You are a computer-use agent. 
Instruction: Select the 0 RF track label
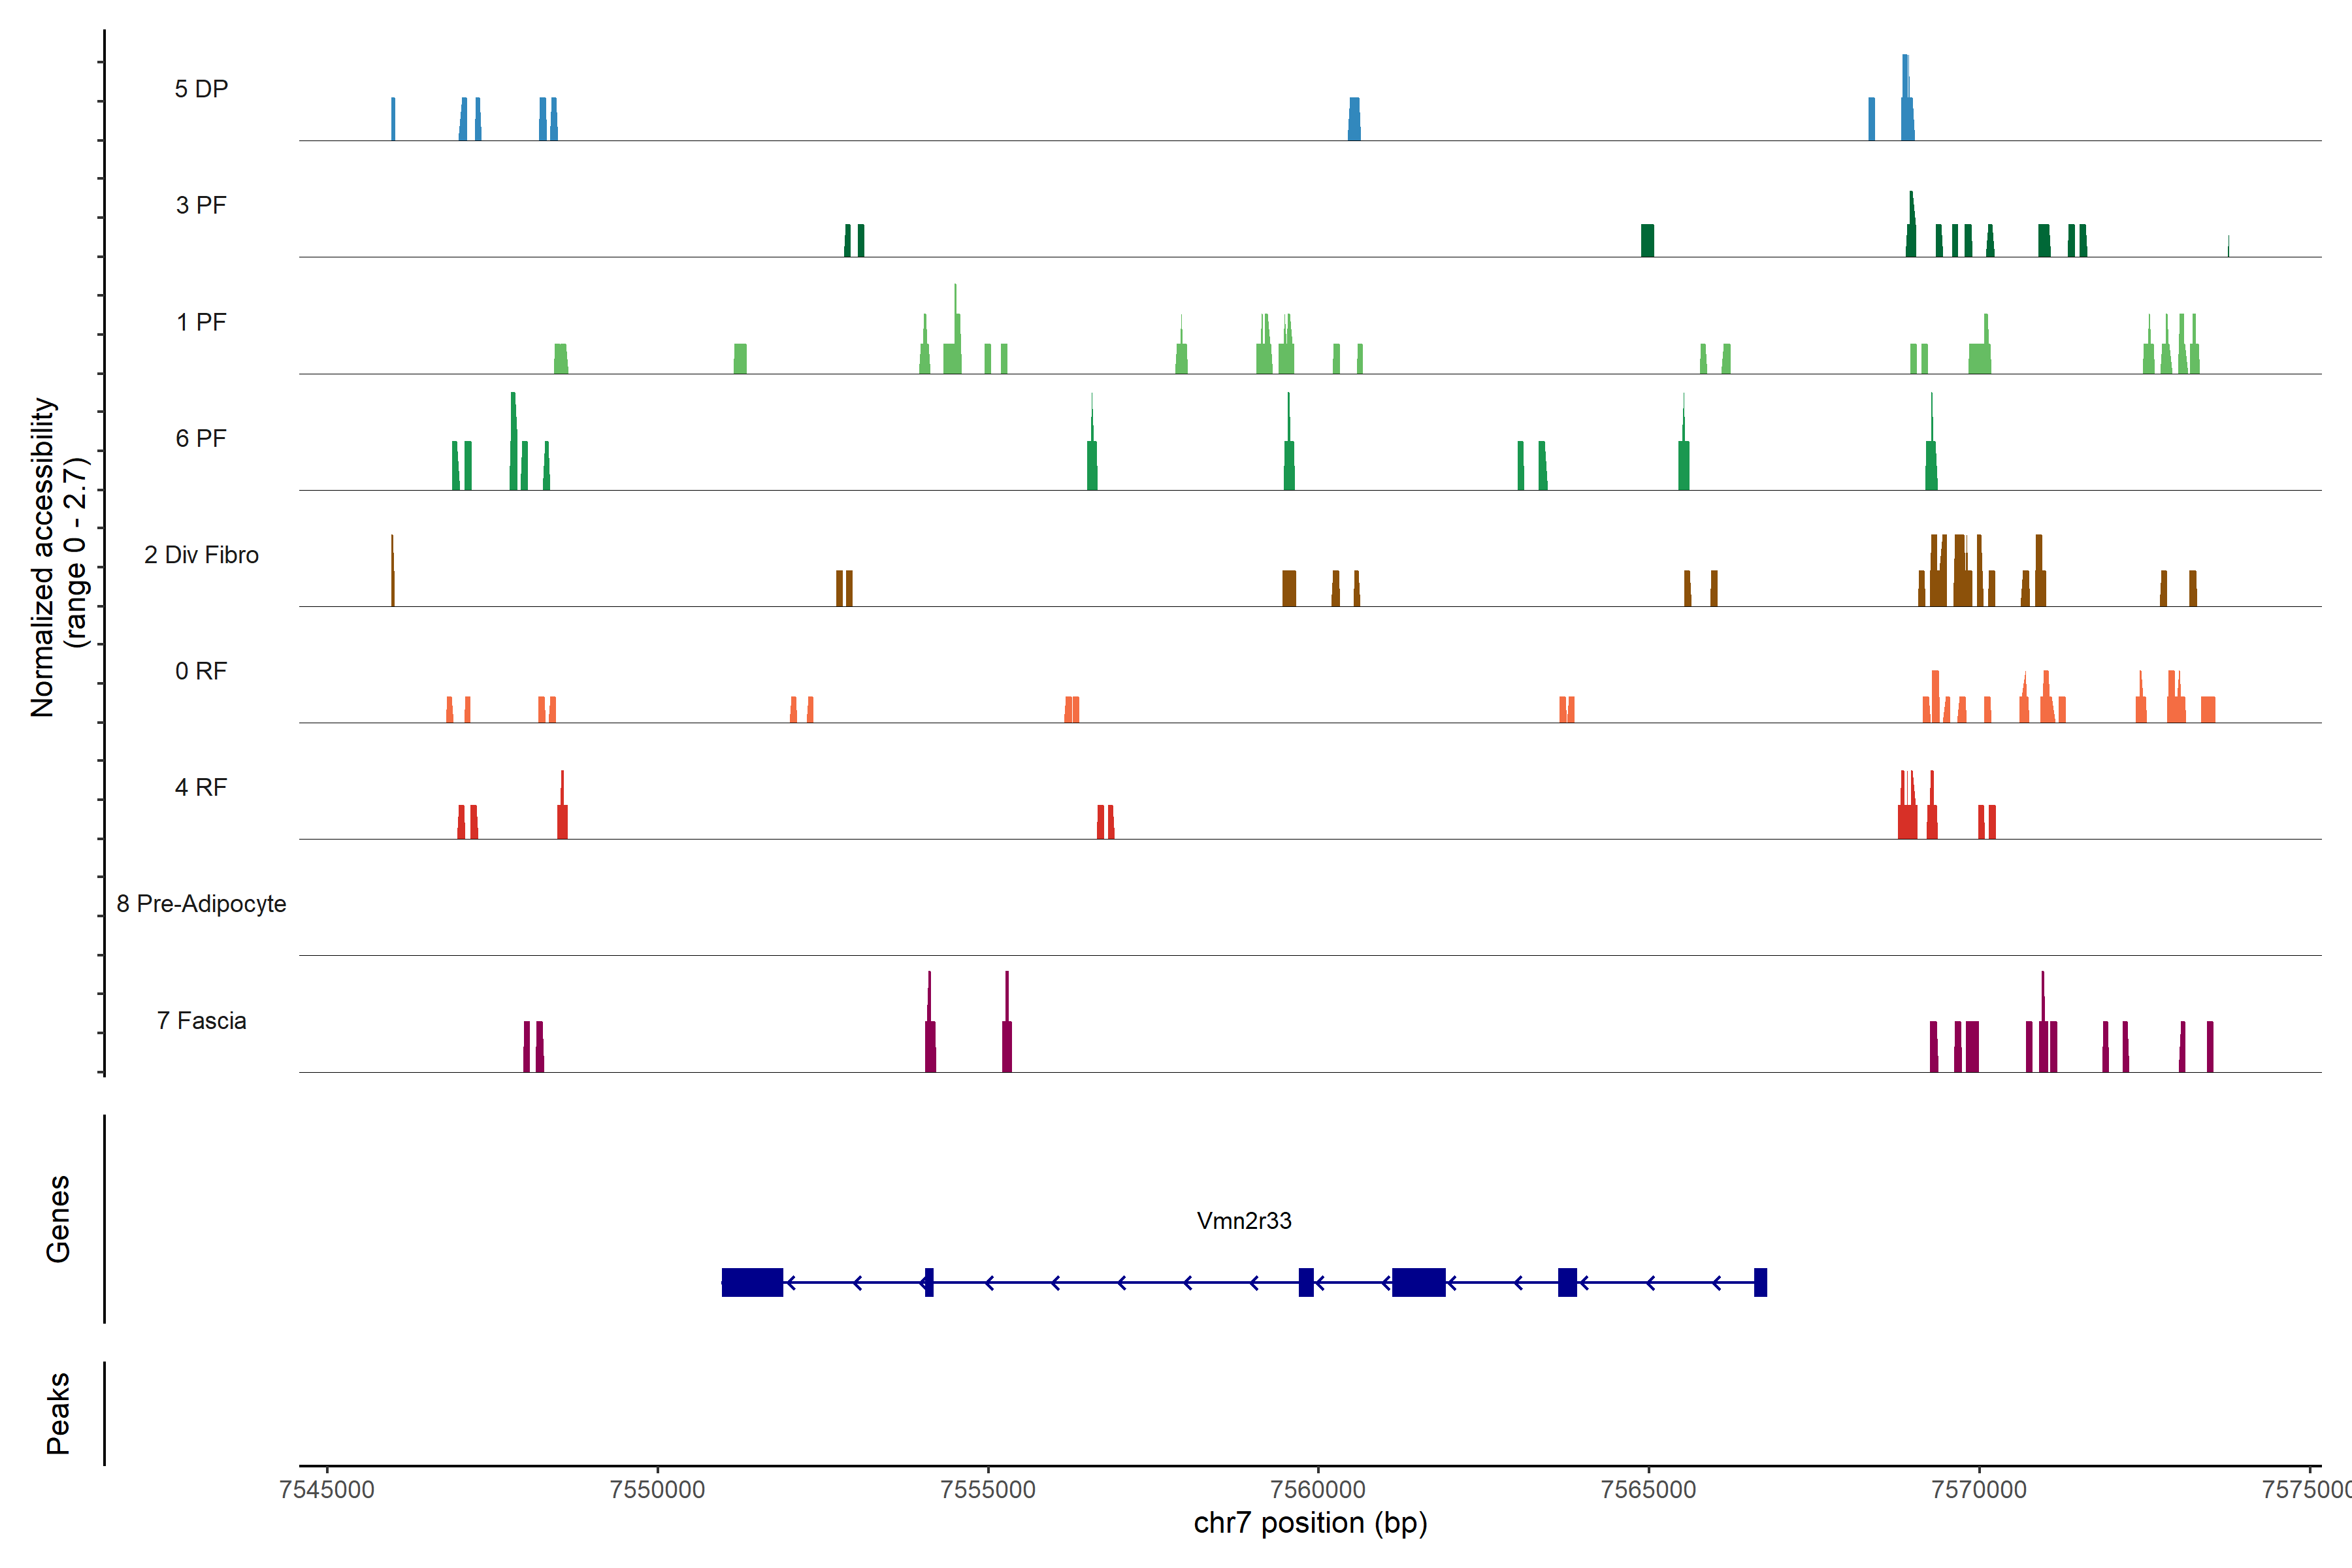(x=201, y=671)
